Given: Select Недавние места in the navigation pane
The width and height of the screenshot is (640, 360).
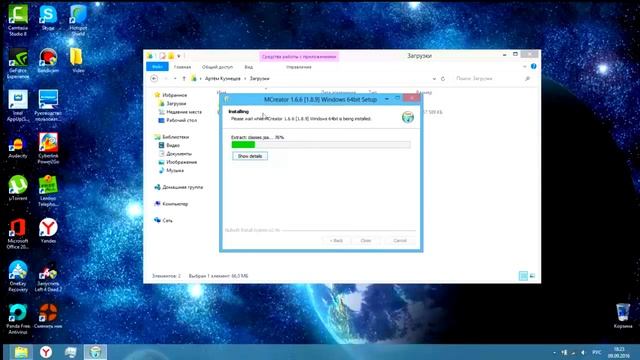Looking at the screenshot, I should point(180,112).
